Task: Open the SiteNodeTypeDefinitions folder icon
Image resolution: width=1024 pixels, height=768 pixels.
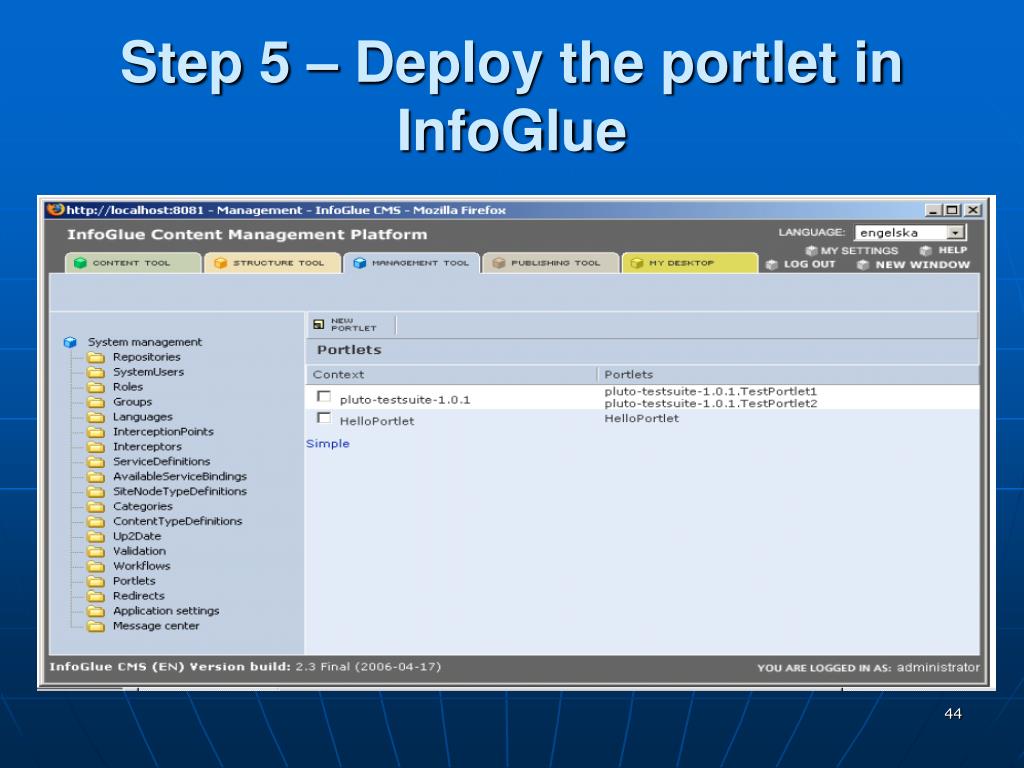Action: 96,492
